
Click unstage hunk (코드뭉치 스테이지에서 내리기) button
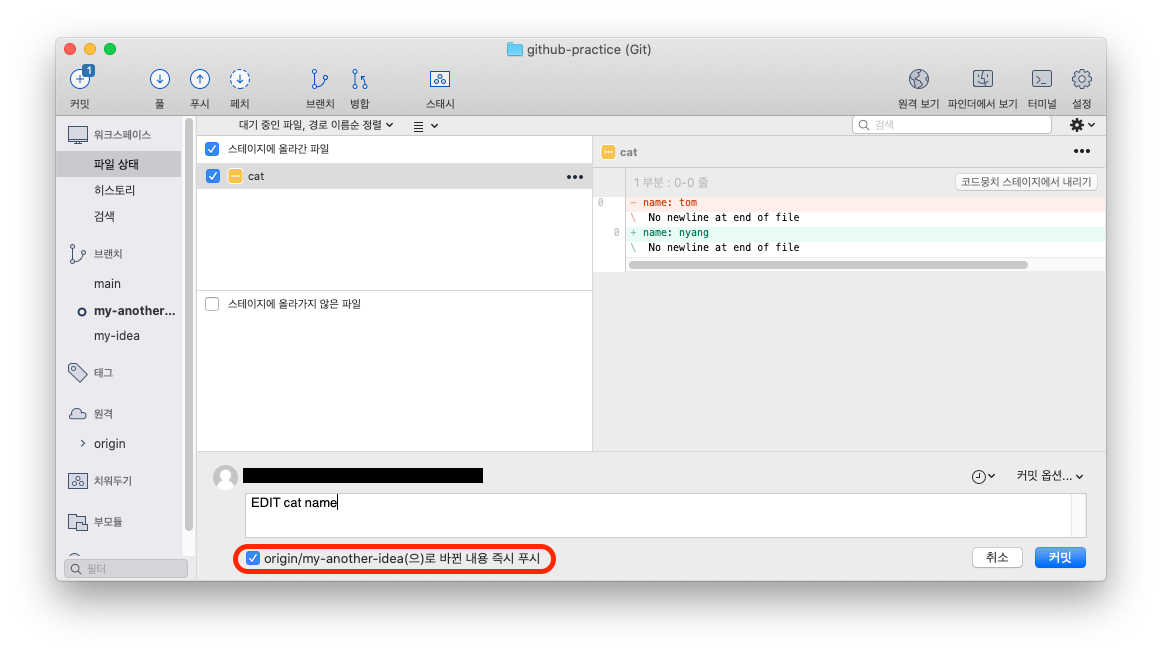(x=1026, y=182)
